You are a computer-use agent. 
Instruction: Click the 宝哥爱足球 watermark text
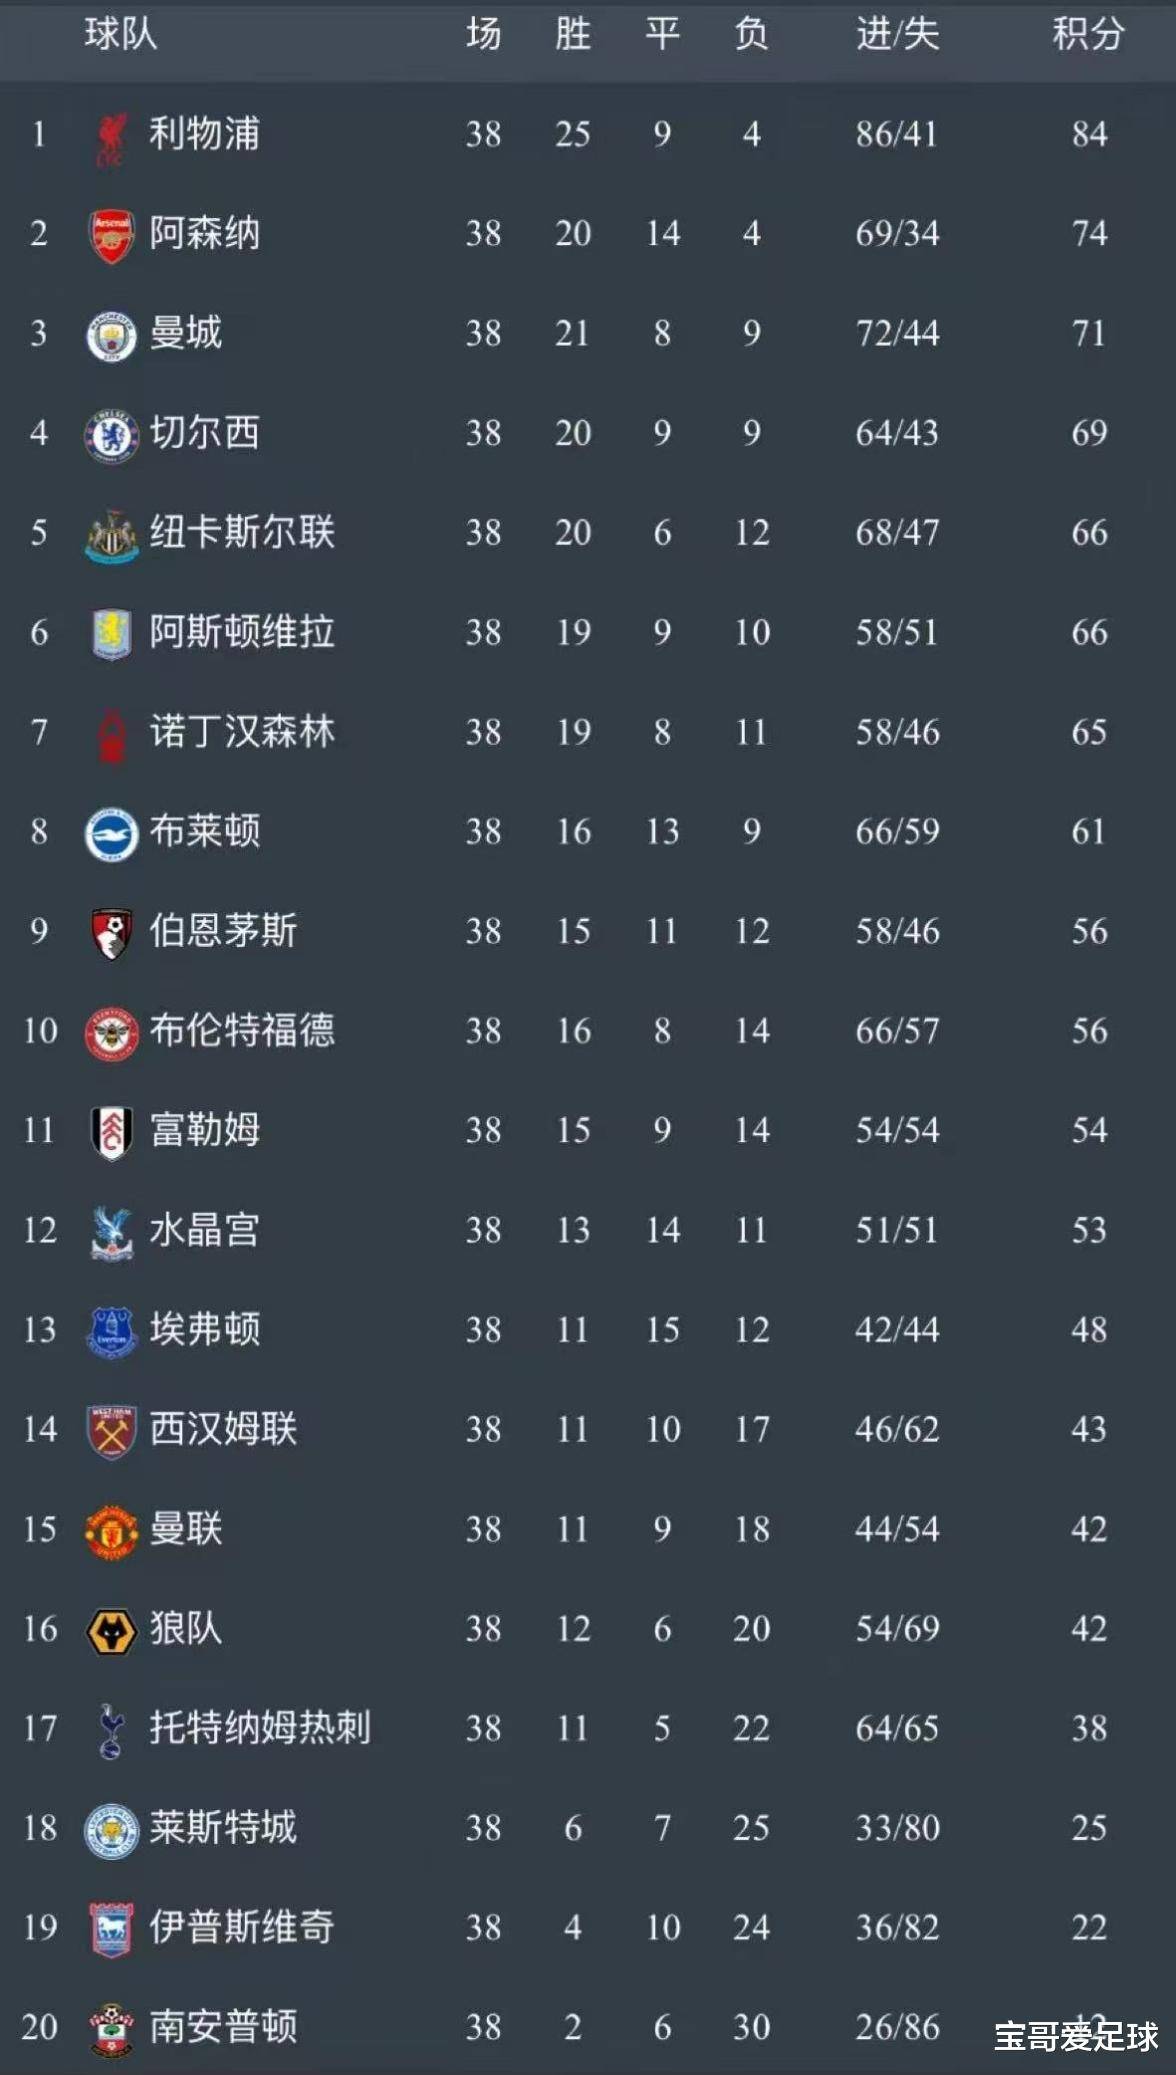pos(1076,2036)
